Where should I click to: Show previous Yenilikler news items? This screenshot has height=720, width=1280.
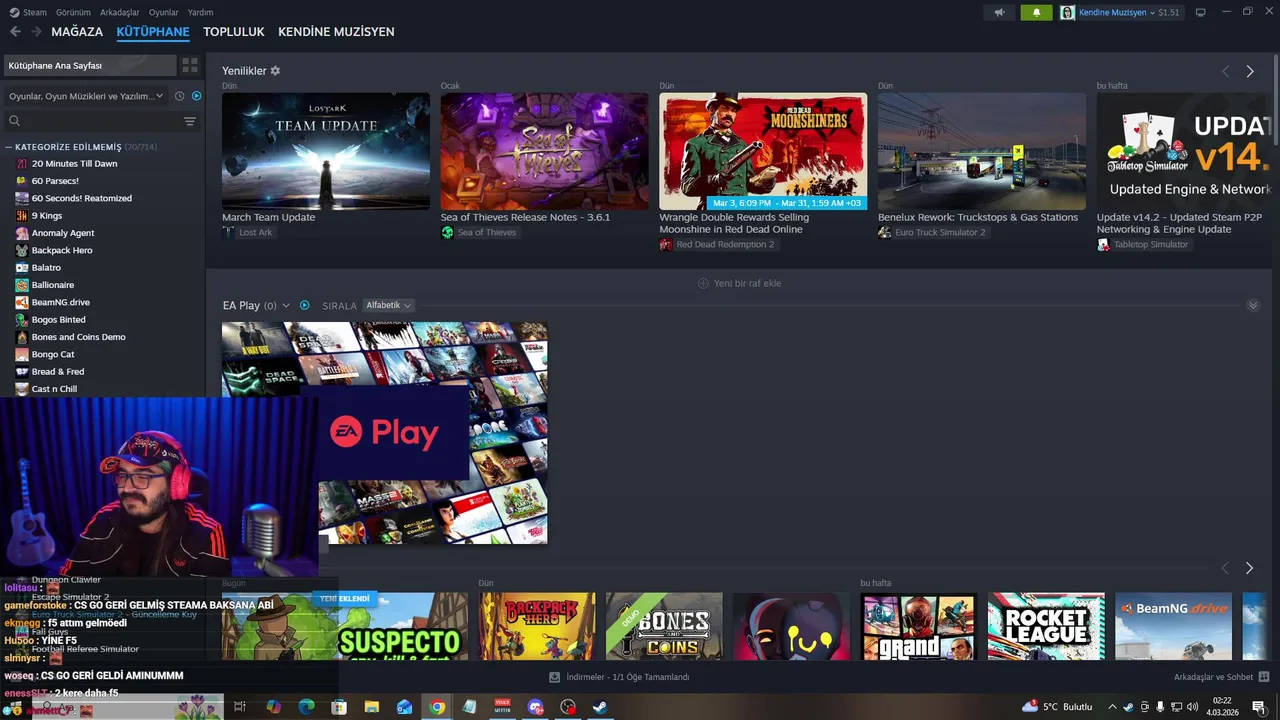(x=1225, y=71)
